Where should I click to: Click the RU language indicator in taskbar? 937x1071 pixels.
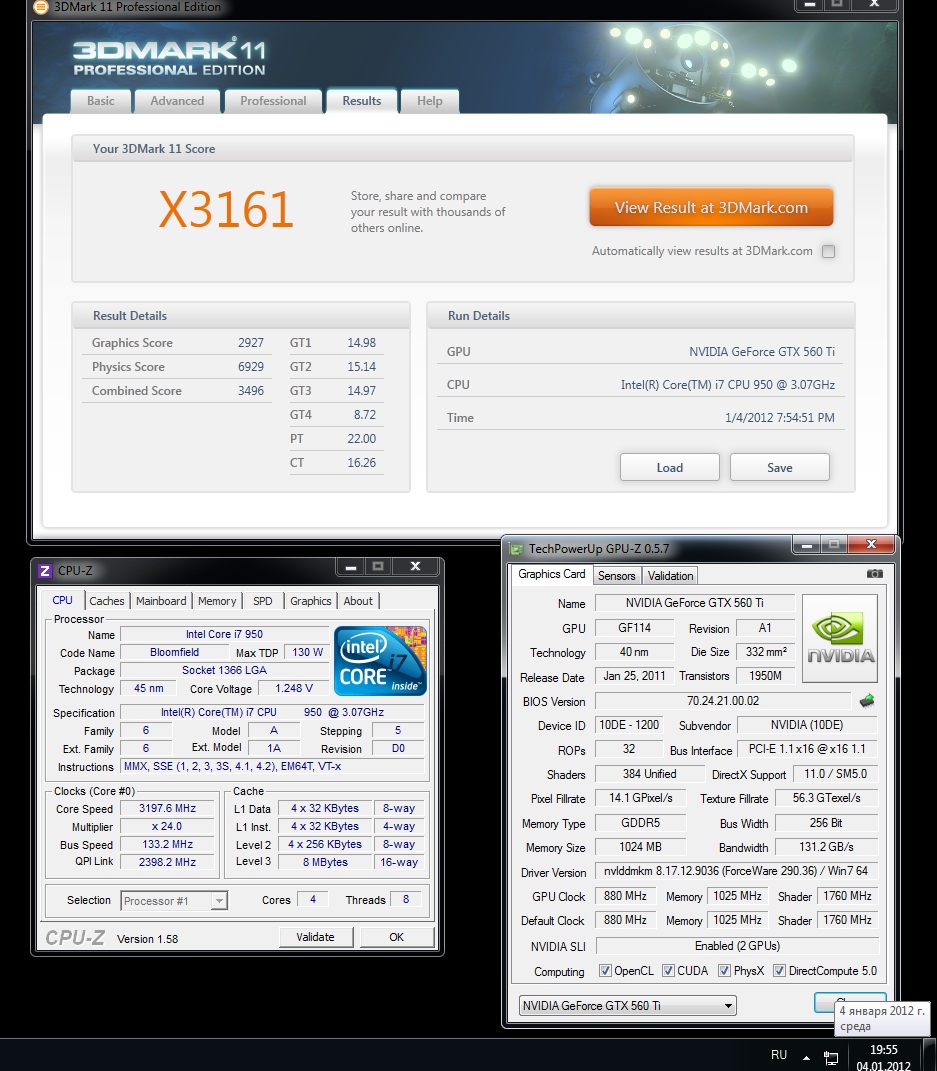pyautogui.click(x=779, y=1055)
